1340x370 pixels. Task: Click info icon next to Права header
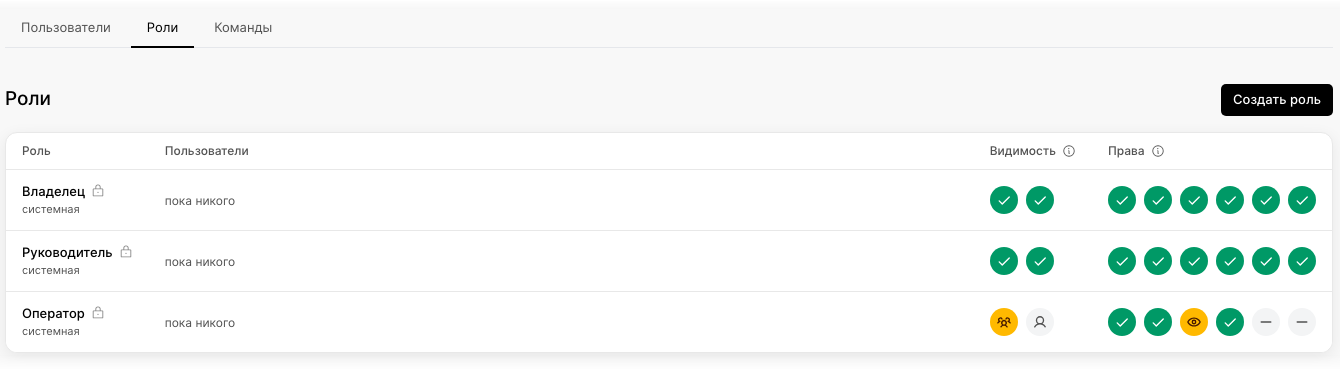tap(1158, 151)
